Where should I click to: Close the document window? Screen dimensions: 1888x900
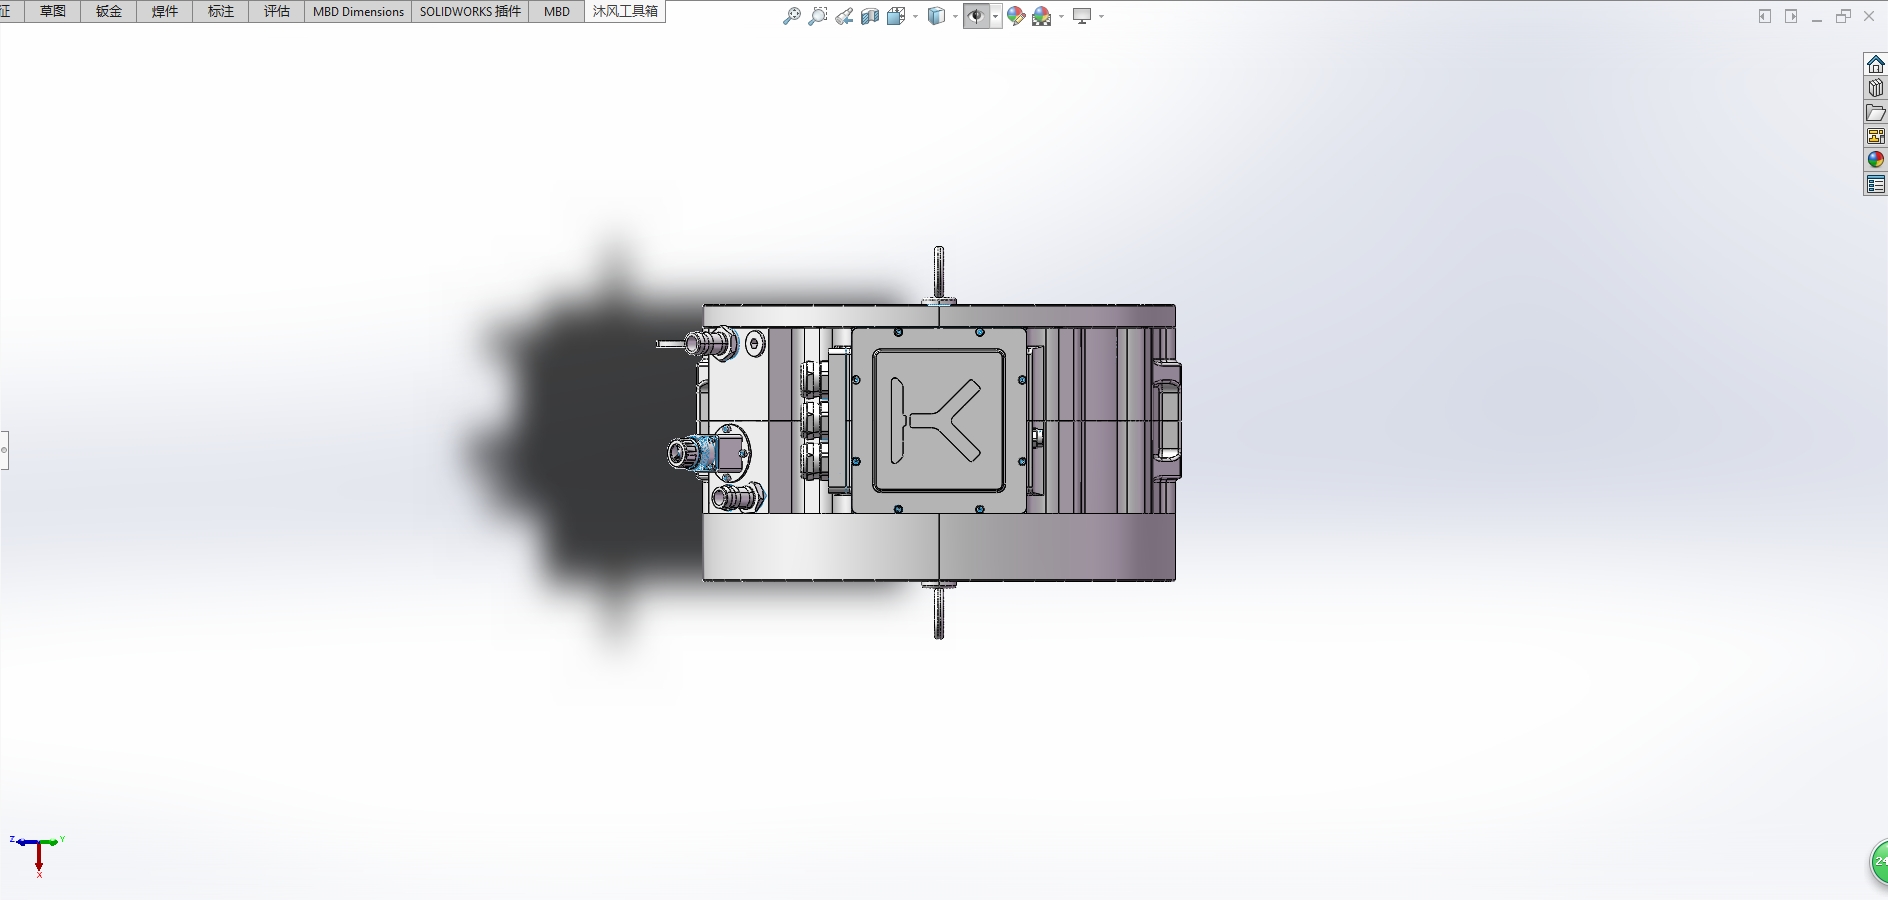point(1869,16)
